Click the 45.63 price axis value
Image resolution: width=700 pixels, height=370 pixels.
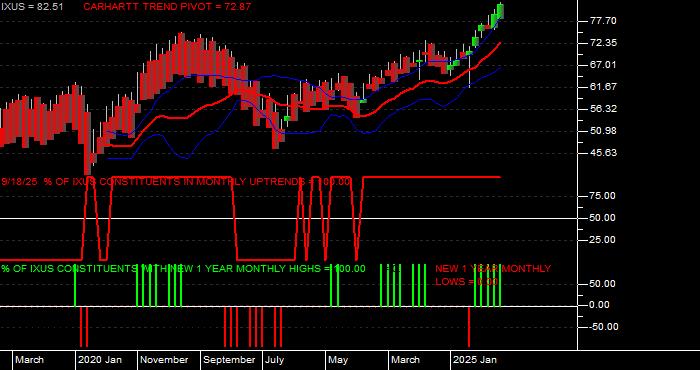604,153
